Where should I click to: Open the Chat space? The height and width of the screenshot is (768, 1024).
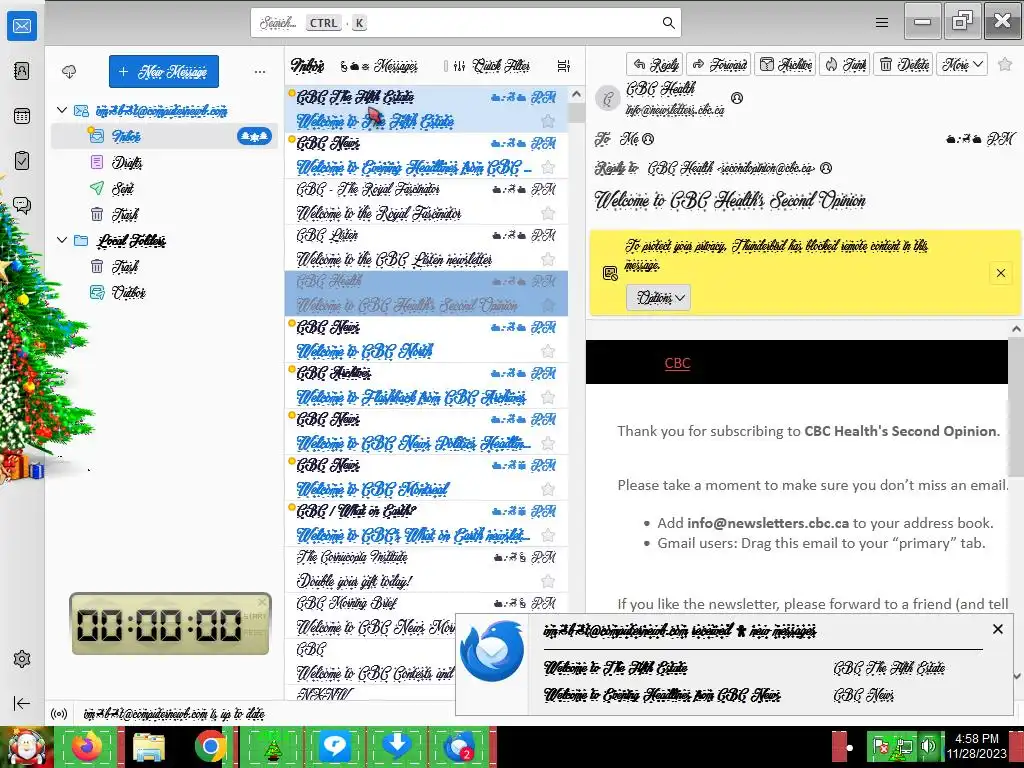22,206
